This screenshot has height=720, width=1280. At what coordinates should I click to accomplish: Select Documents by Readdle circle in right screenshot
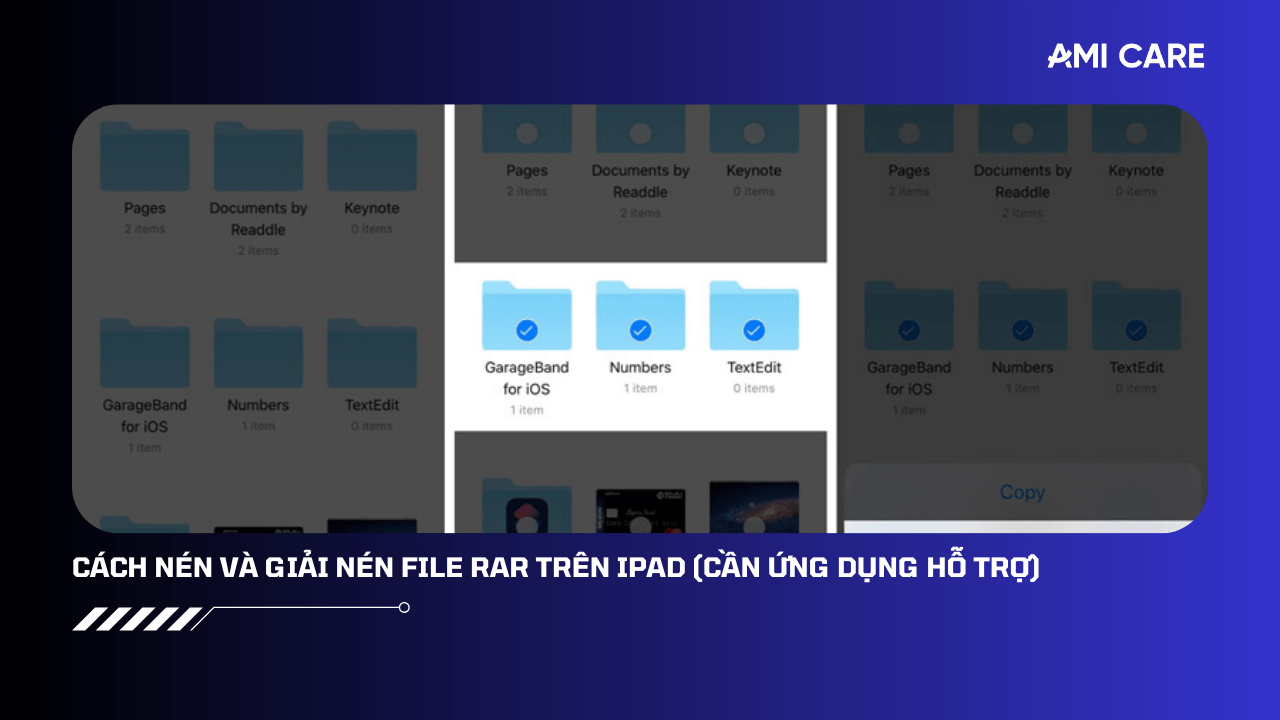pyautogui.click(x=1023, y=132)
